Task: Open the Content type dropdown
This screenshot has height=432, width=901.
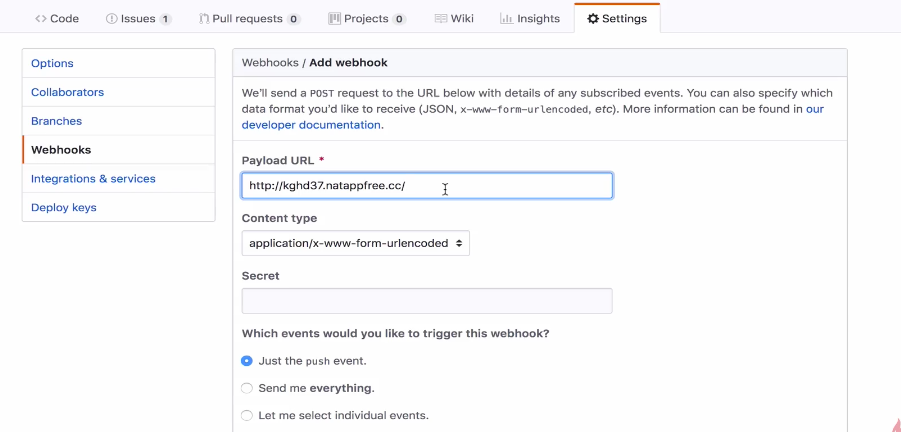Action: pyautogui.click(x=356, y=243)
